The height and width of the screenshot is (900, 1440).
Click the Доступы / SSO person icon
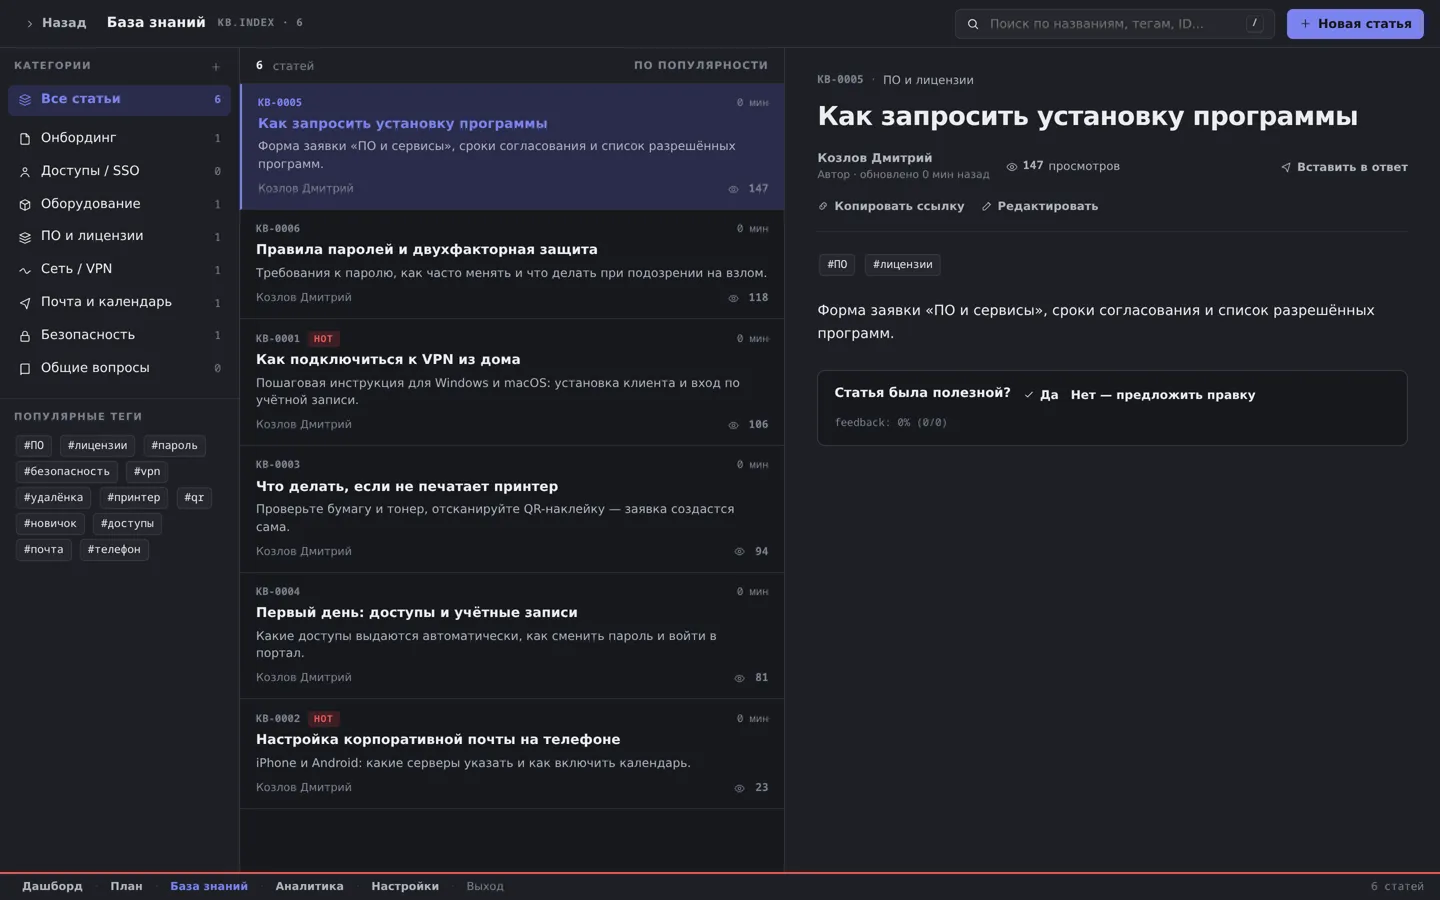point(25,172)
